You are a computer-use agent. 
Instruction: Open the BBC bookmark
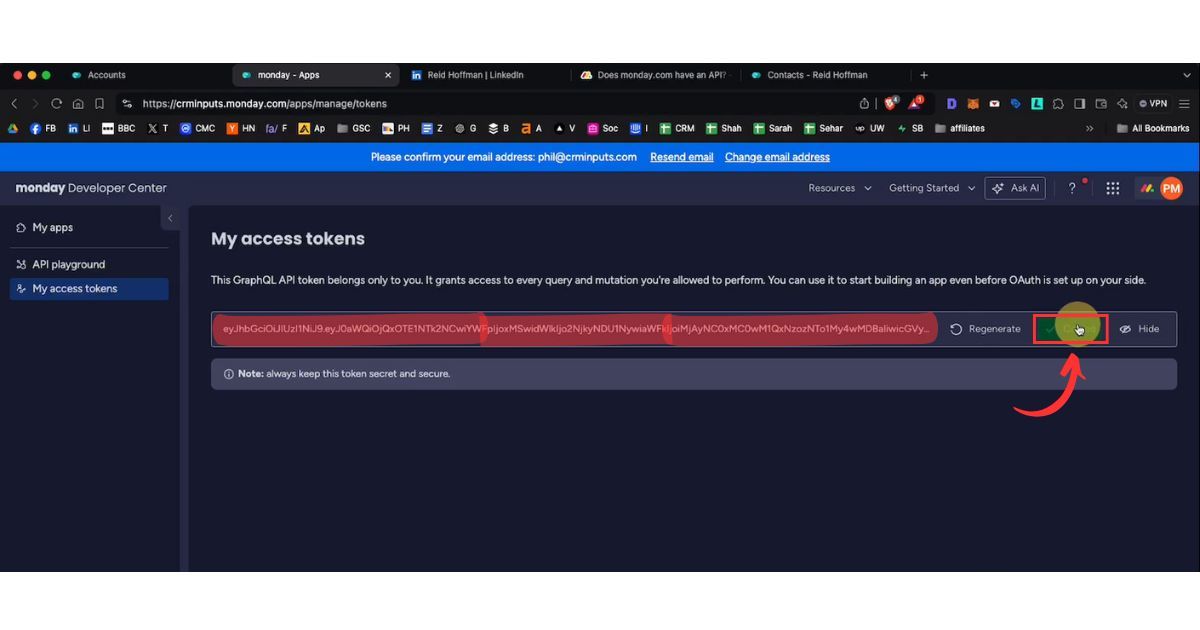click(118, 128)
